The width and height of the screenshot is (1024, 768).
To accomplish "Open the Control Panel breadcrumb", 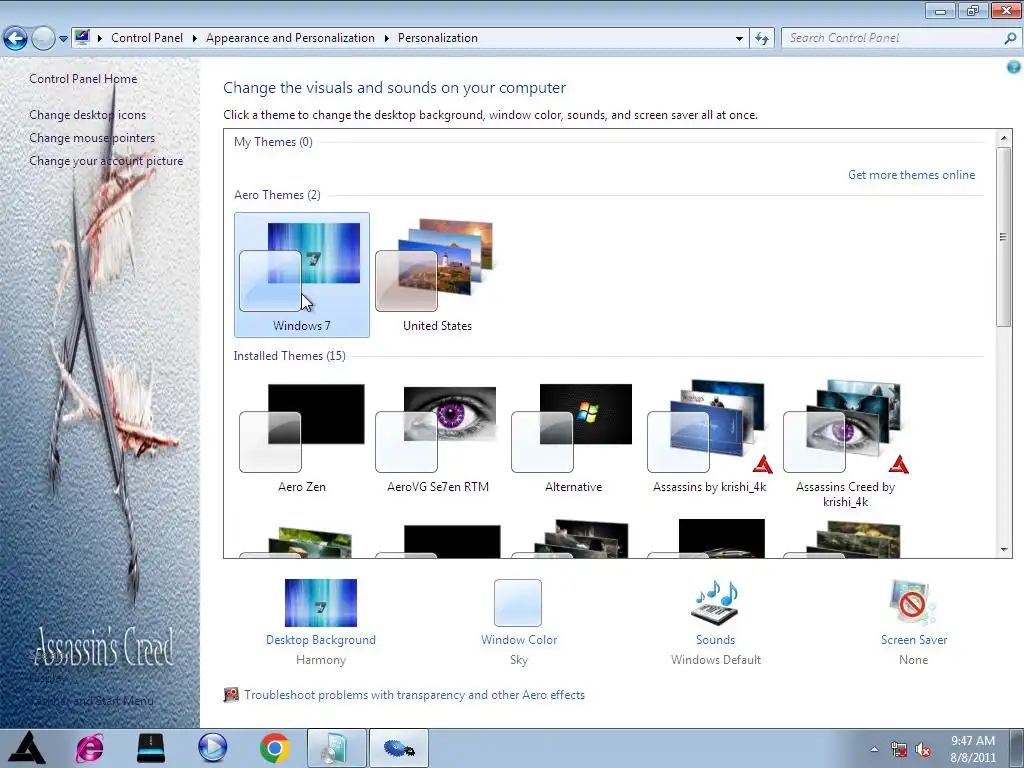I will point(147,38).
